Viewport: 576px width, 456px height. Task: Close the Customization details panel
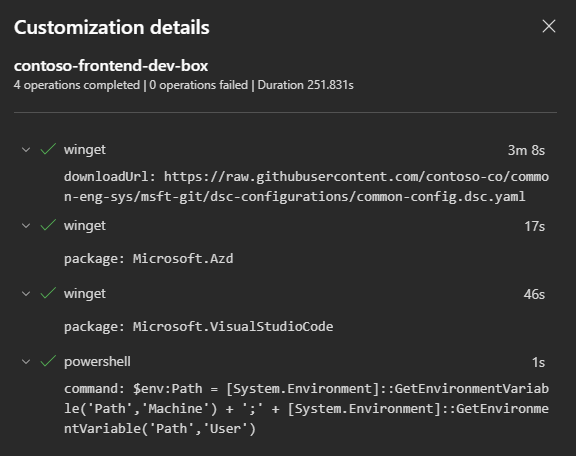[549, 26]
